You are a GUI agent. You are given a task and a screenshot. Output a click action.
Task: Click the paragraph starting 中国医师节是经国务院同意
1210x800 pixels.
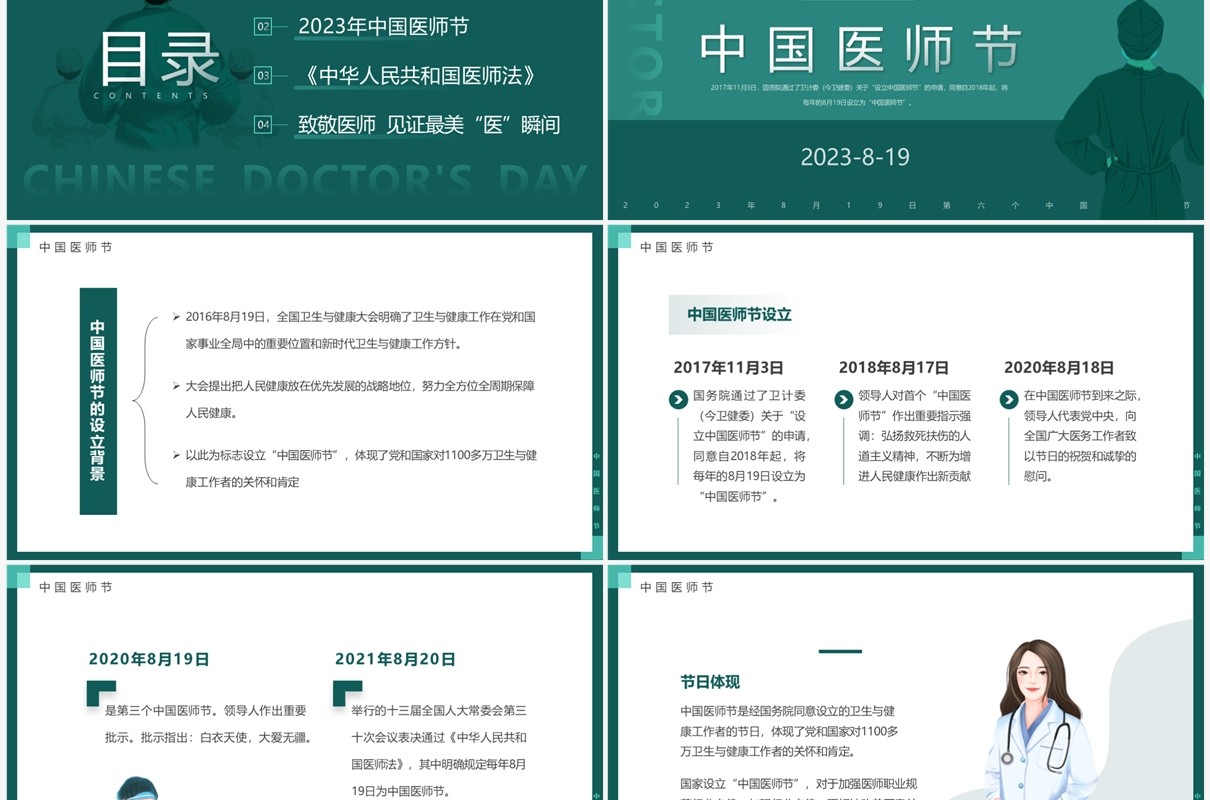point(789,731)
